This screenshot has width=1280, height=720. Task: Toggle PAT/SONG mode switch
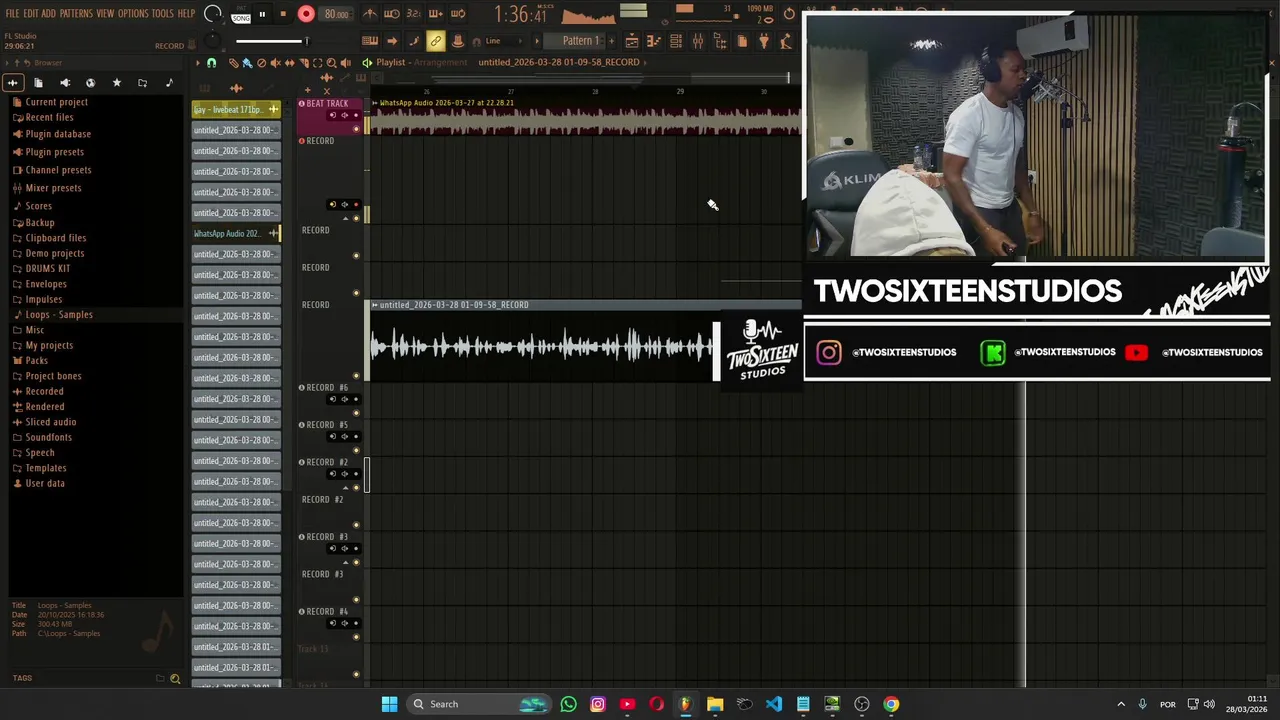point(241,14)
